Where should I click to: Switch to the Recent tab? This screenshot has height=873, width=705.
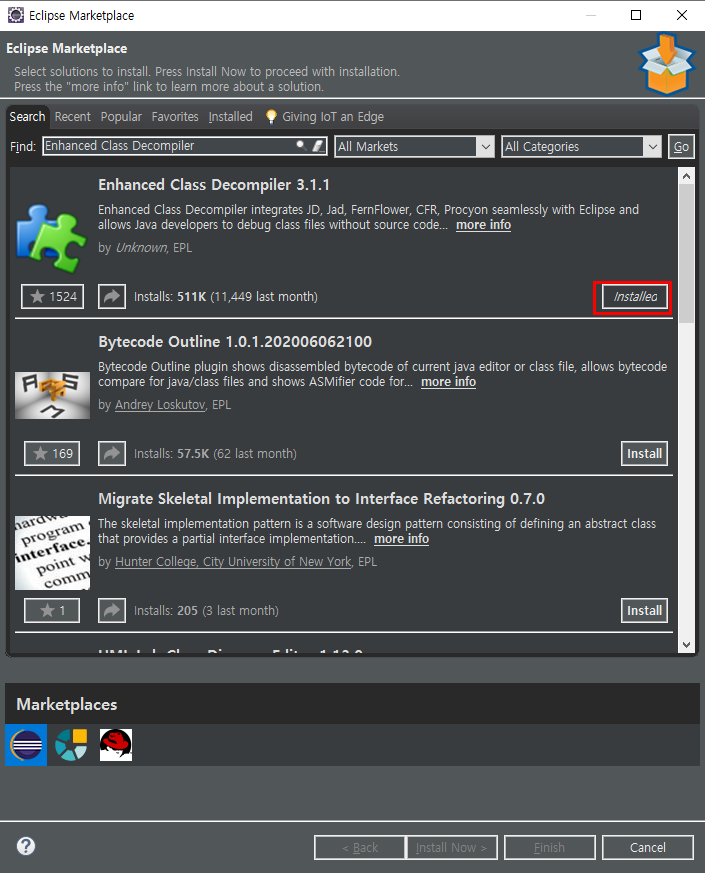pos(72,116)
